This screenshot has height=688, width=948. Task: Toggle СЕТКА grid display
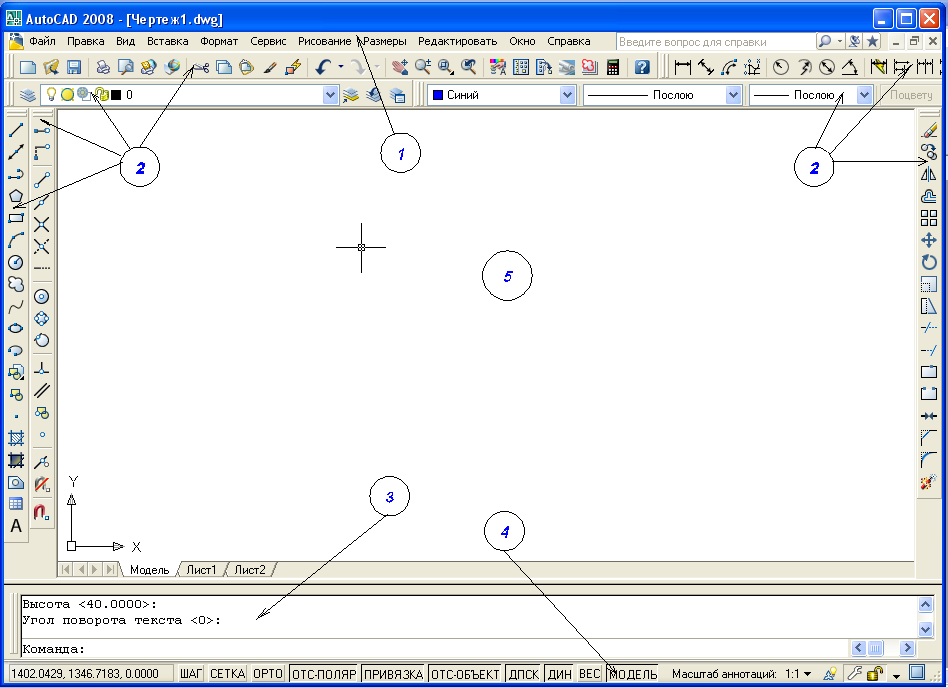227,673
